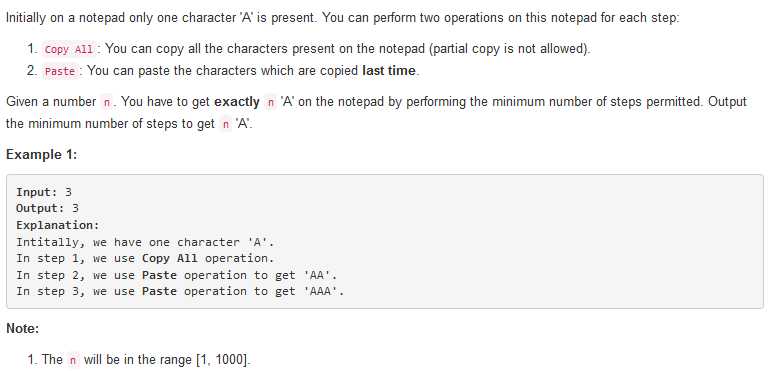Click bold 'Copy All' inside the code block
The image size is (769, 371).
170,258
